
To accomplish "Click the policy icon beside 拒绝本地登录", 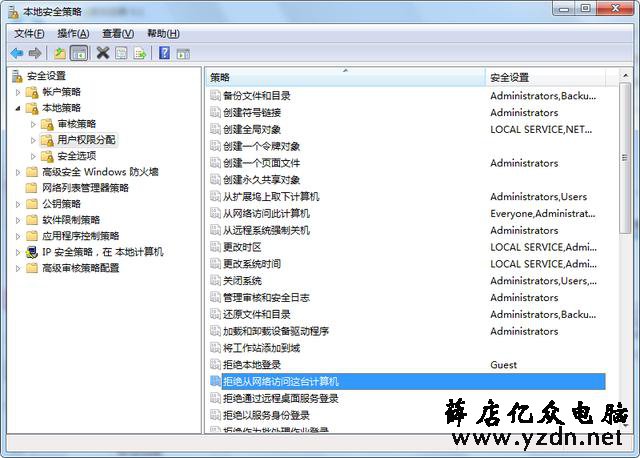I will pyautogui.click(x=215, y=365).
